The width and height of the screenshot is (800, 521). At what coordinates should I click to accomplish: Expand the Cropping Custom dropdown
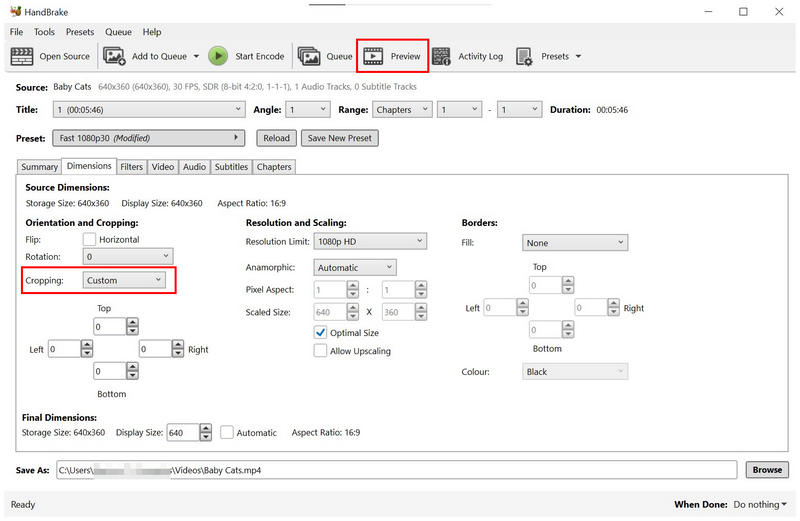click(x=124, y=280)
